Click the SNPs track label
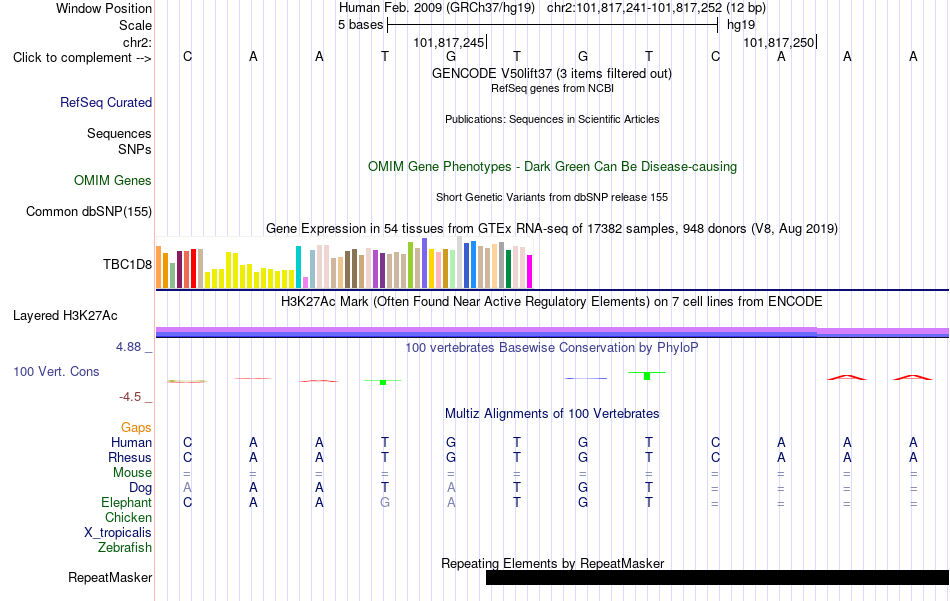Viewport: 950px width, 601px height. click(x=135, y=149)
